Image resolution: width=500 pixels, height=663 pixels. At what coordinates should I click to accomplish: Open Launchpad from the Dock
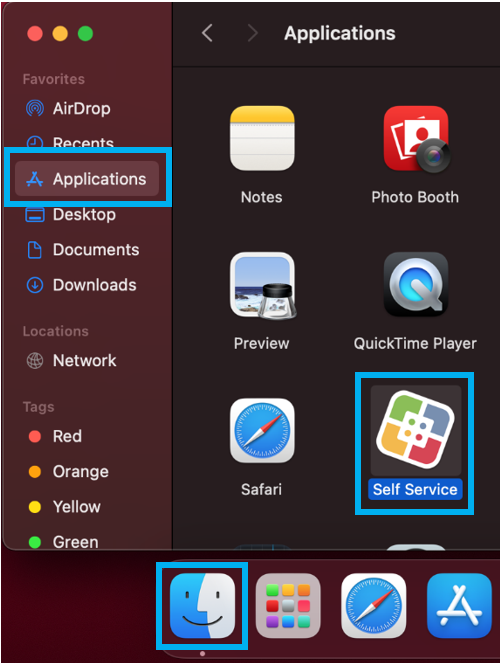coord(288,605)
